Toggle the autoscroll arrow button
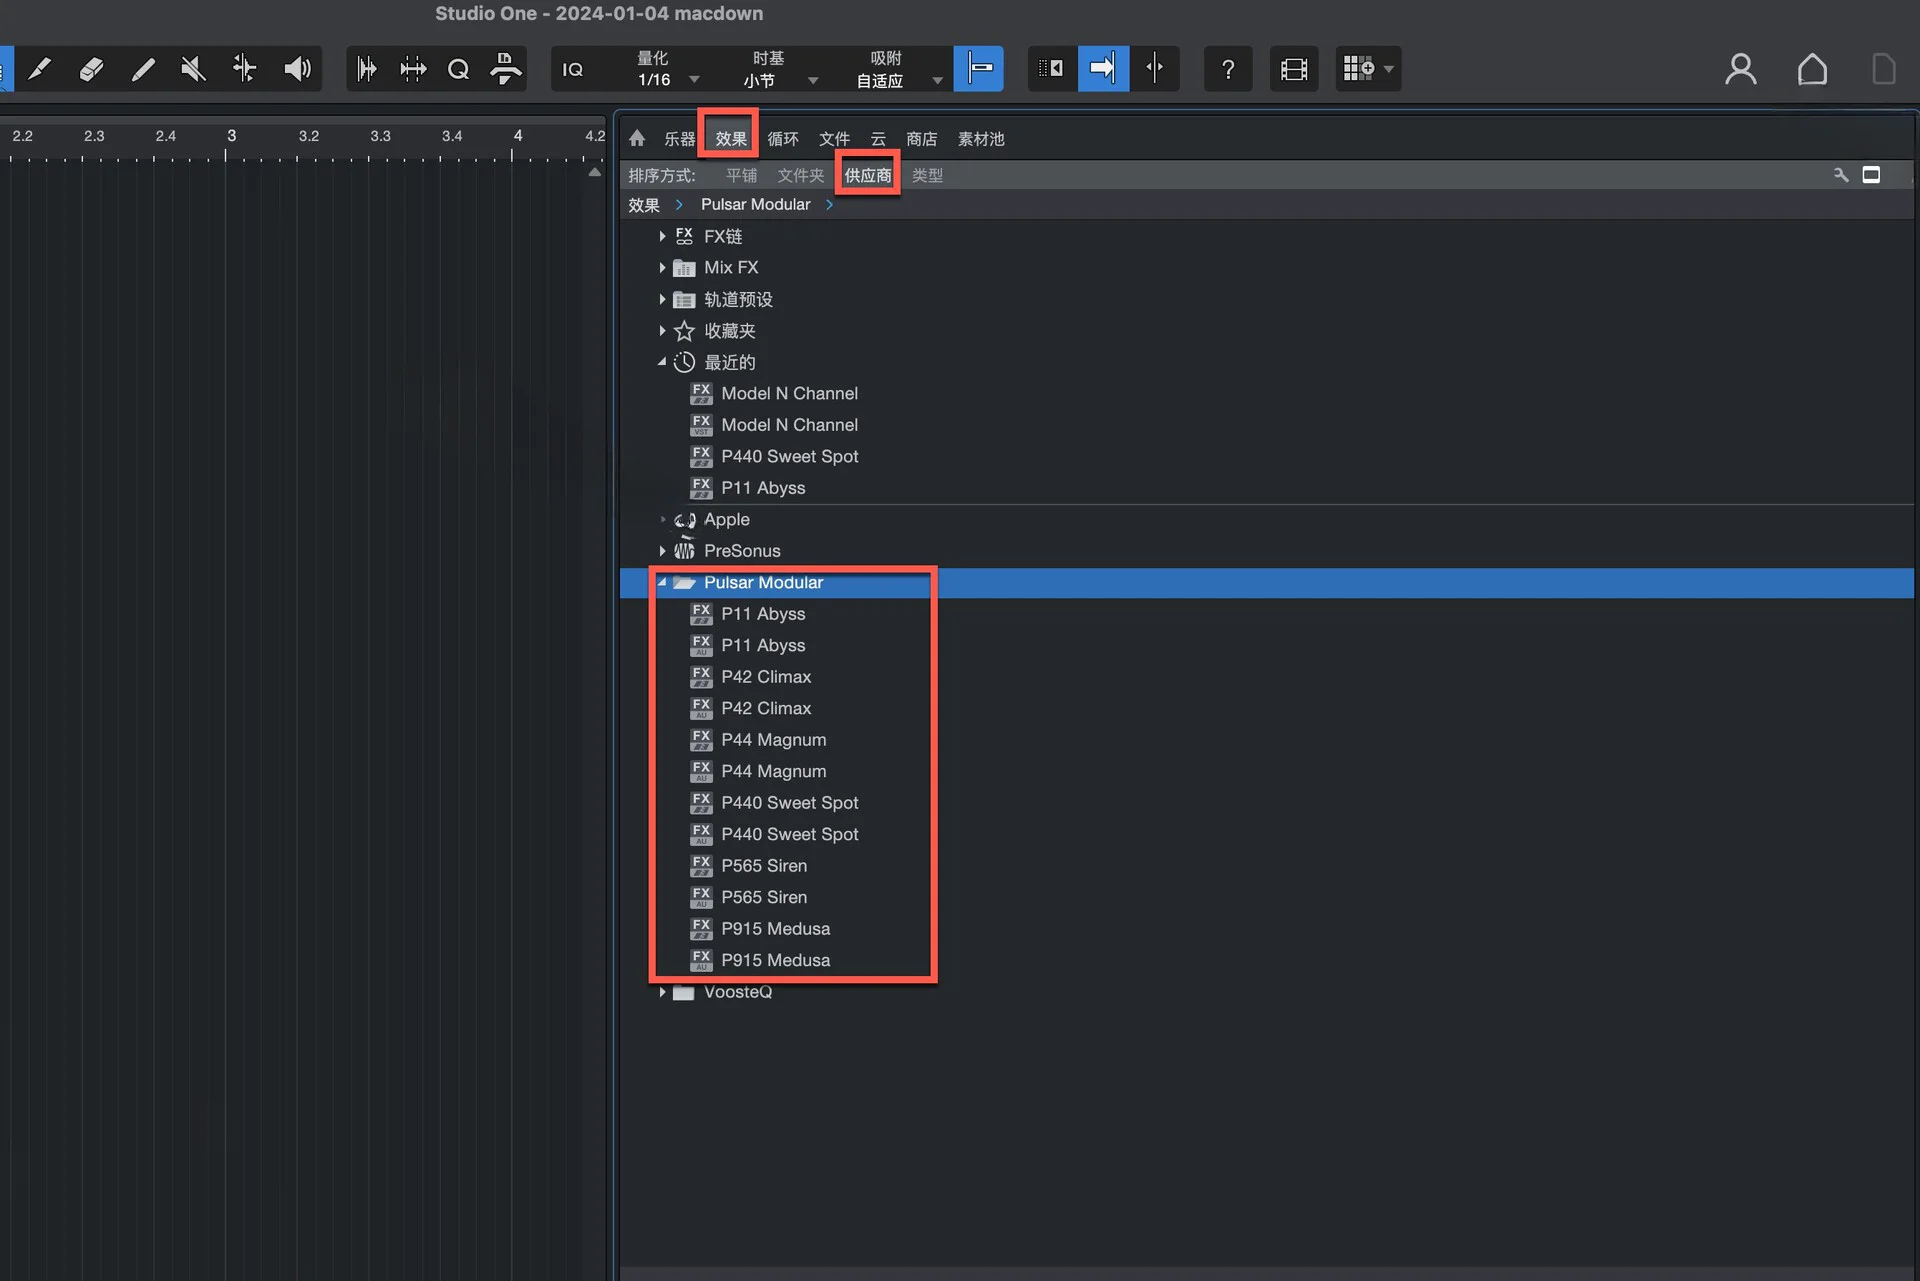 point(1103,69)
